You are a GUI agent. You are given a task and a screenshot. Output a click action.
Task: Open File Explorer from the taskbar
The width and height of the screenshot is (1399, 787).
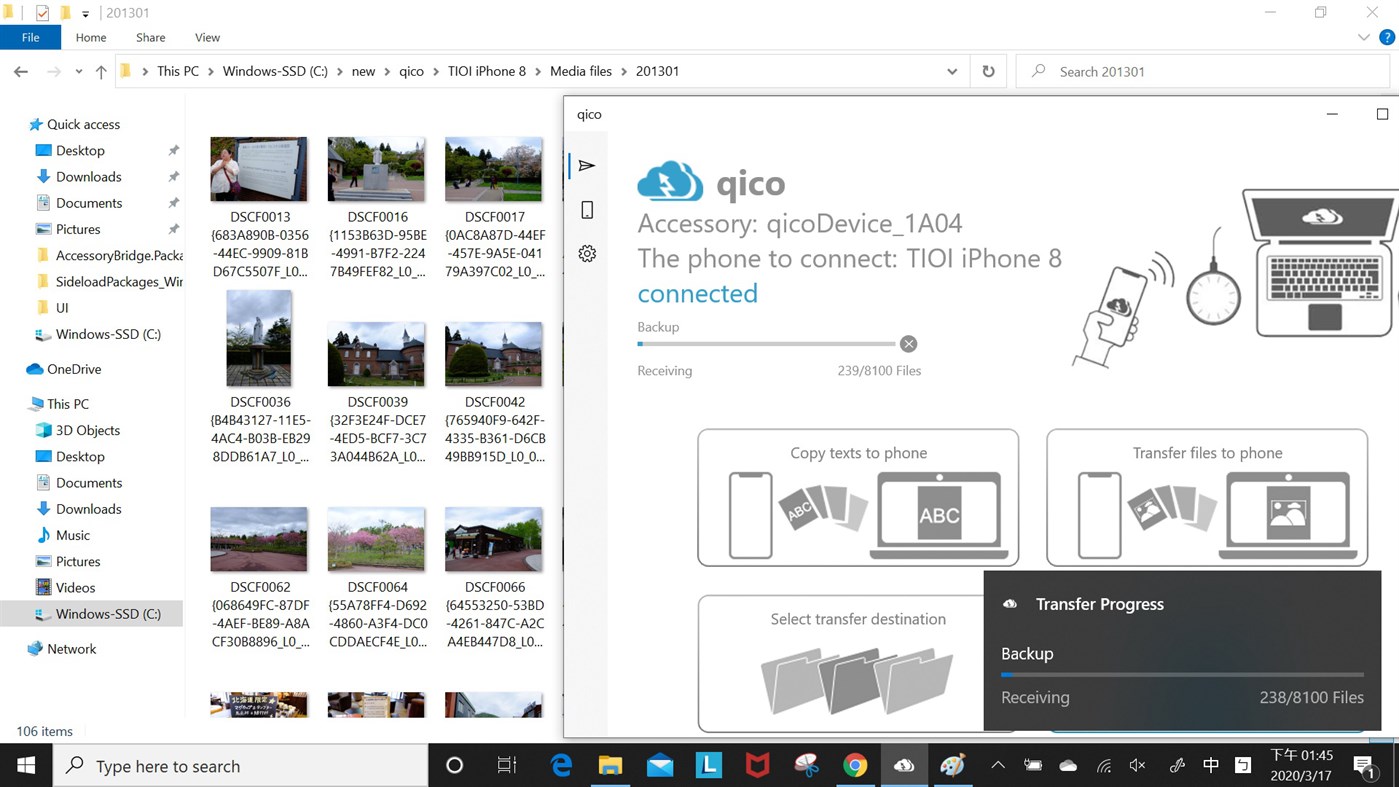(610, 765)
